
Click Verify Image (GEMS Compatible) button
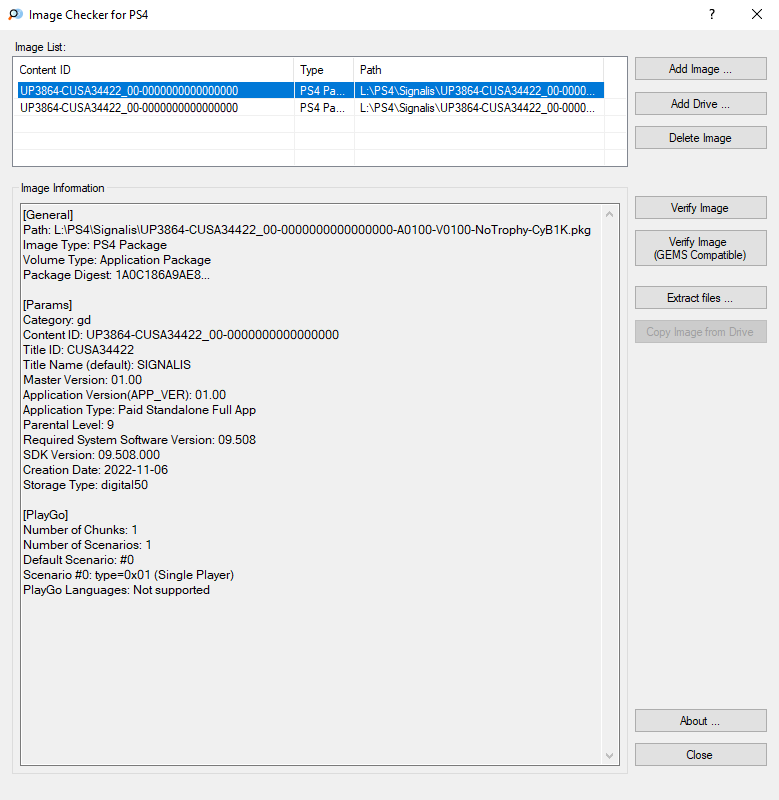700,248
